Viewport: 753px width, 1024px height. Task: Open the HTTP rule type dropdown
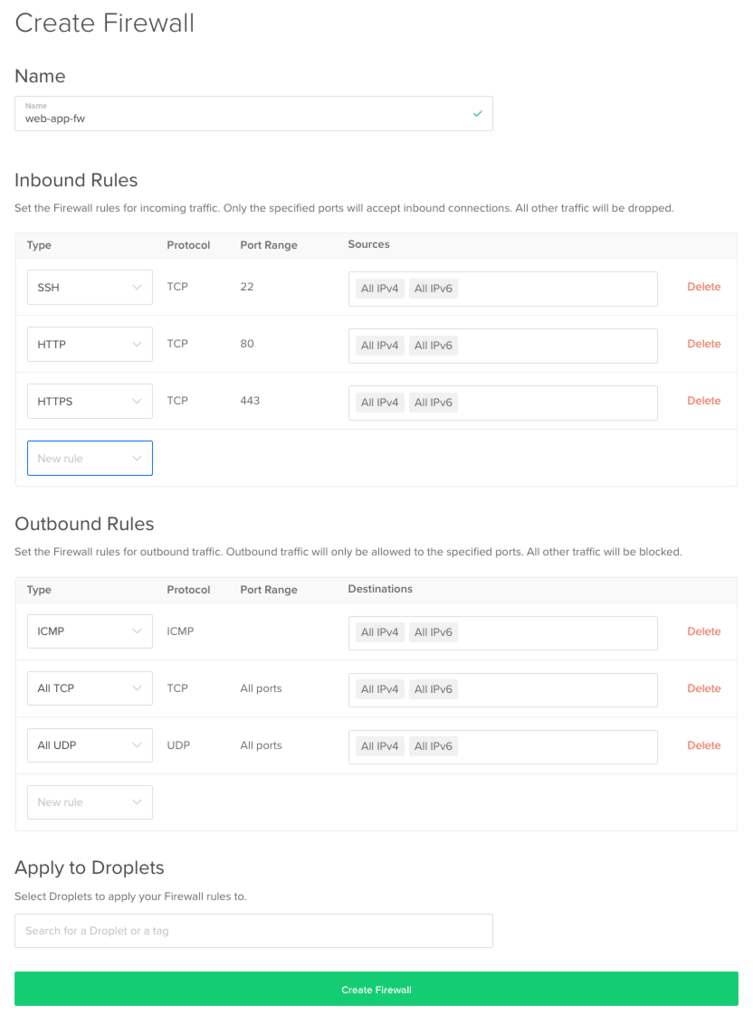point(89,345)
